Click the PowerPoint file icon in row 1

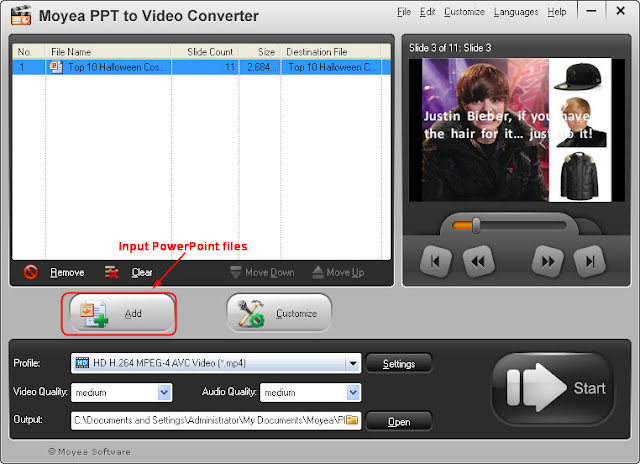click(x=56, y=67)
